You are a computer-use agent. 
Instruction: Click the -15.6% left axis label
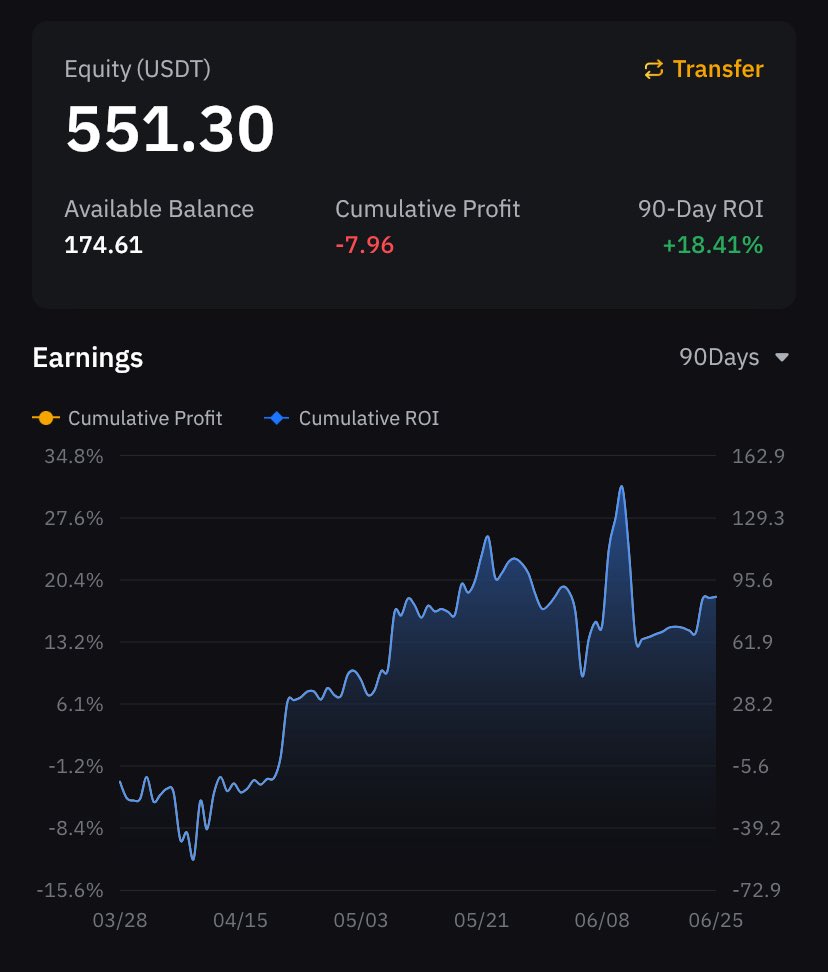pyautogui.click(x=70, y=890)
